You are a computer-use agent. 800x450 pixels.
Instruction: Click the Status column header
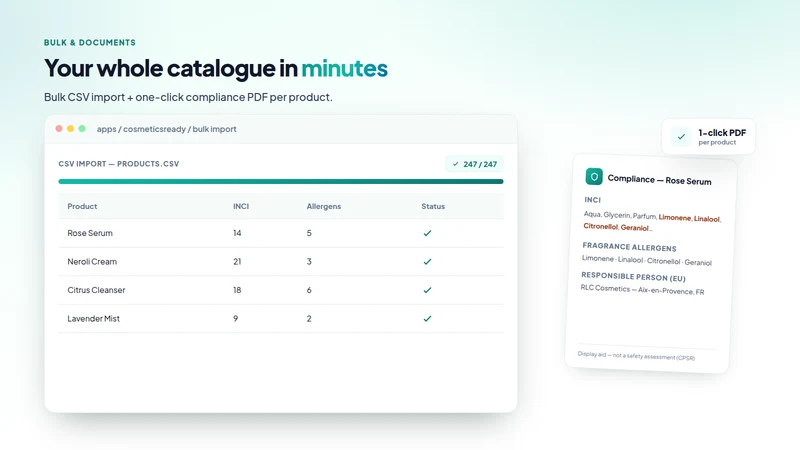433,206
